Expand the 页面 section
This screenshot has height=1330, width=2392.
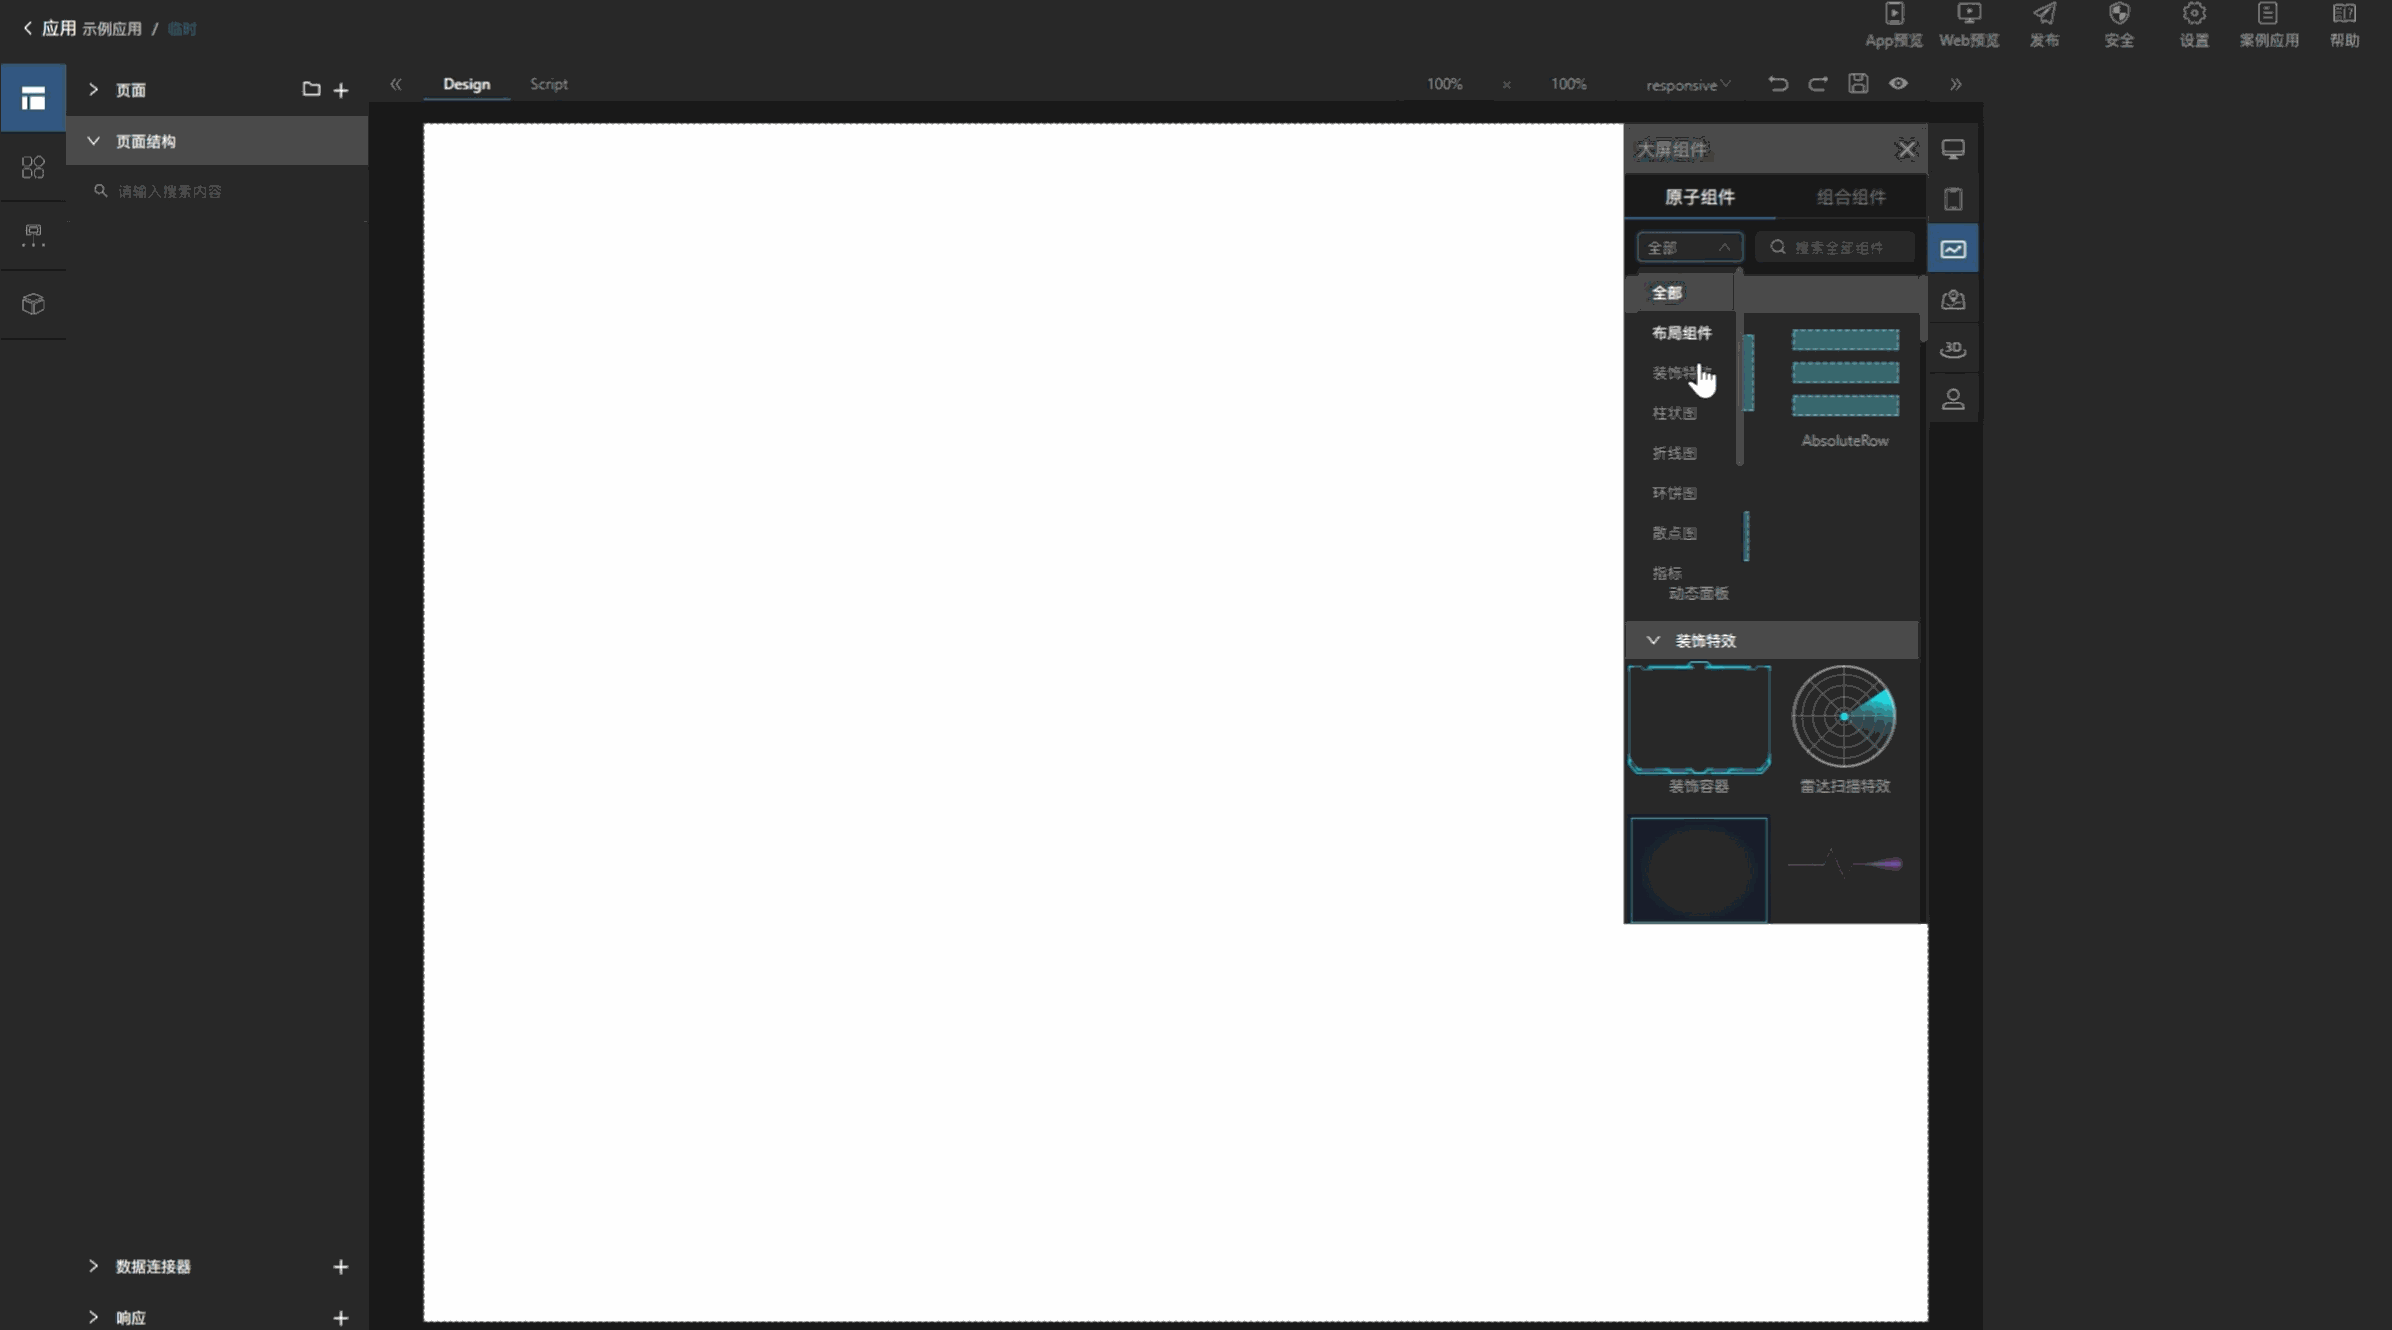point(93,89)
